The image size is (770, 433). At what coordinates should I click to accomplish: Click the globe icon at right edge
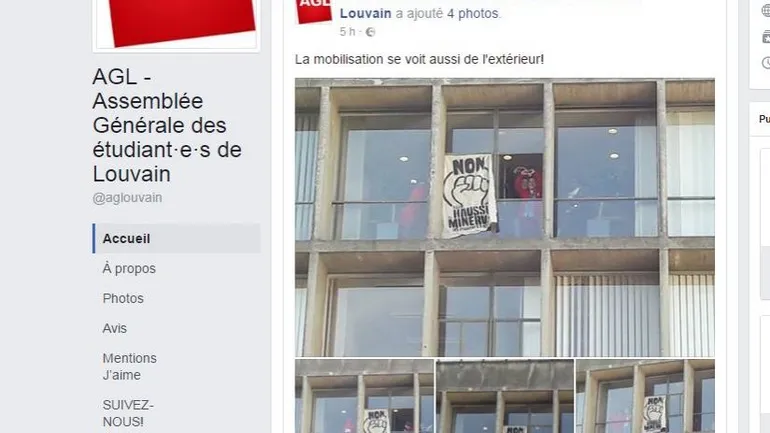pos(766,11)
